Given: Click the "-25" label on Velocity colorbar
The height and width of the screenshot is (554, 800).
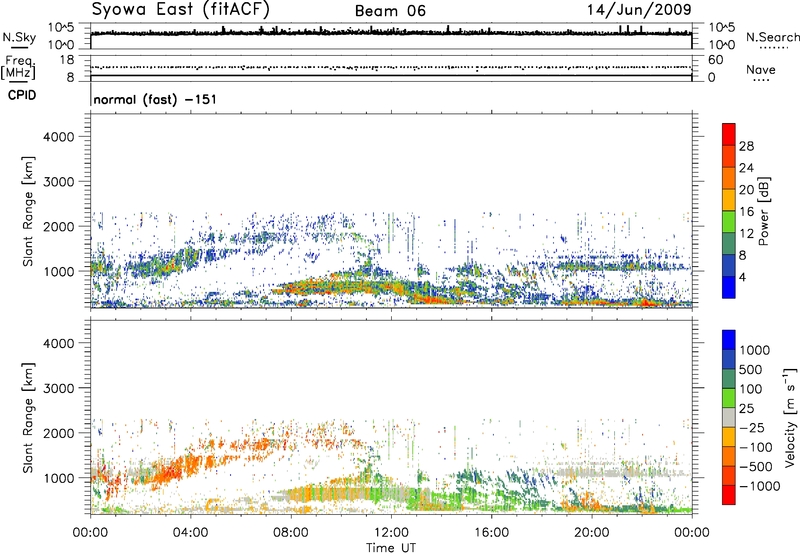Looking at the screenshot, I should click(x=752, y=428).
